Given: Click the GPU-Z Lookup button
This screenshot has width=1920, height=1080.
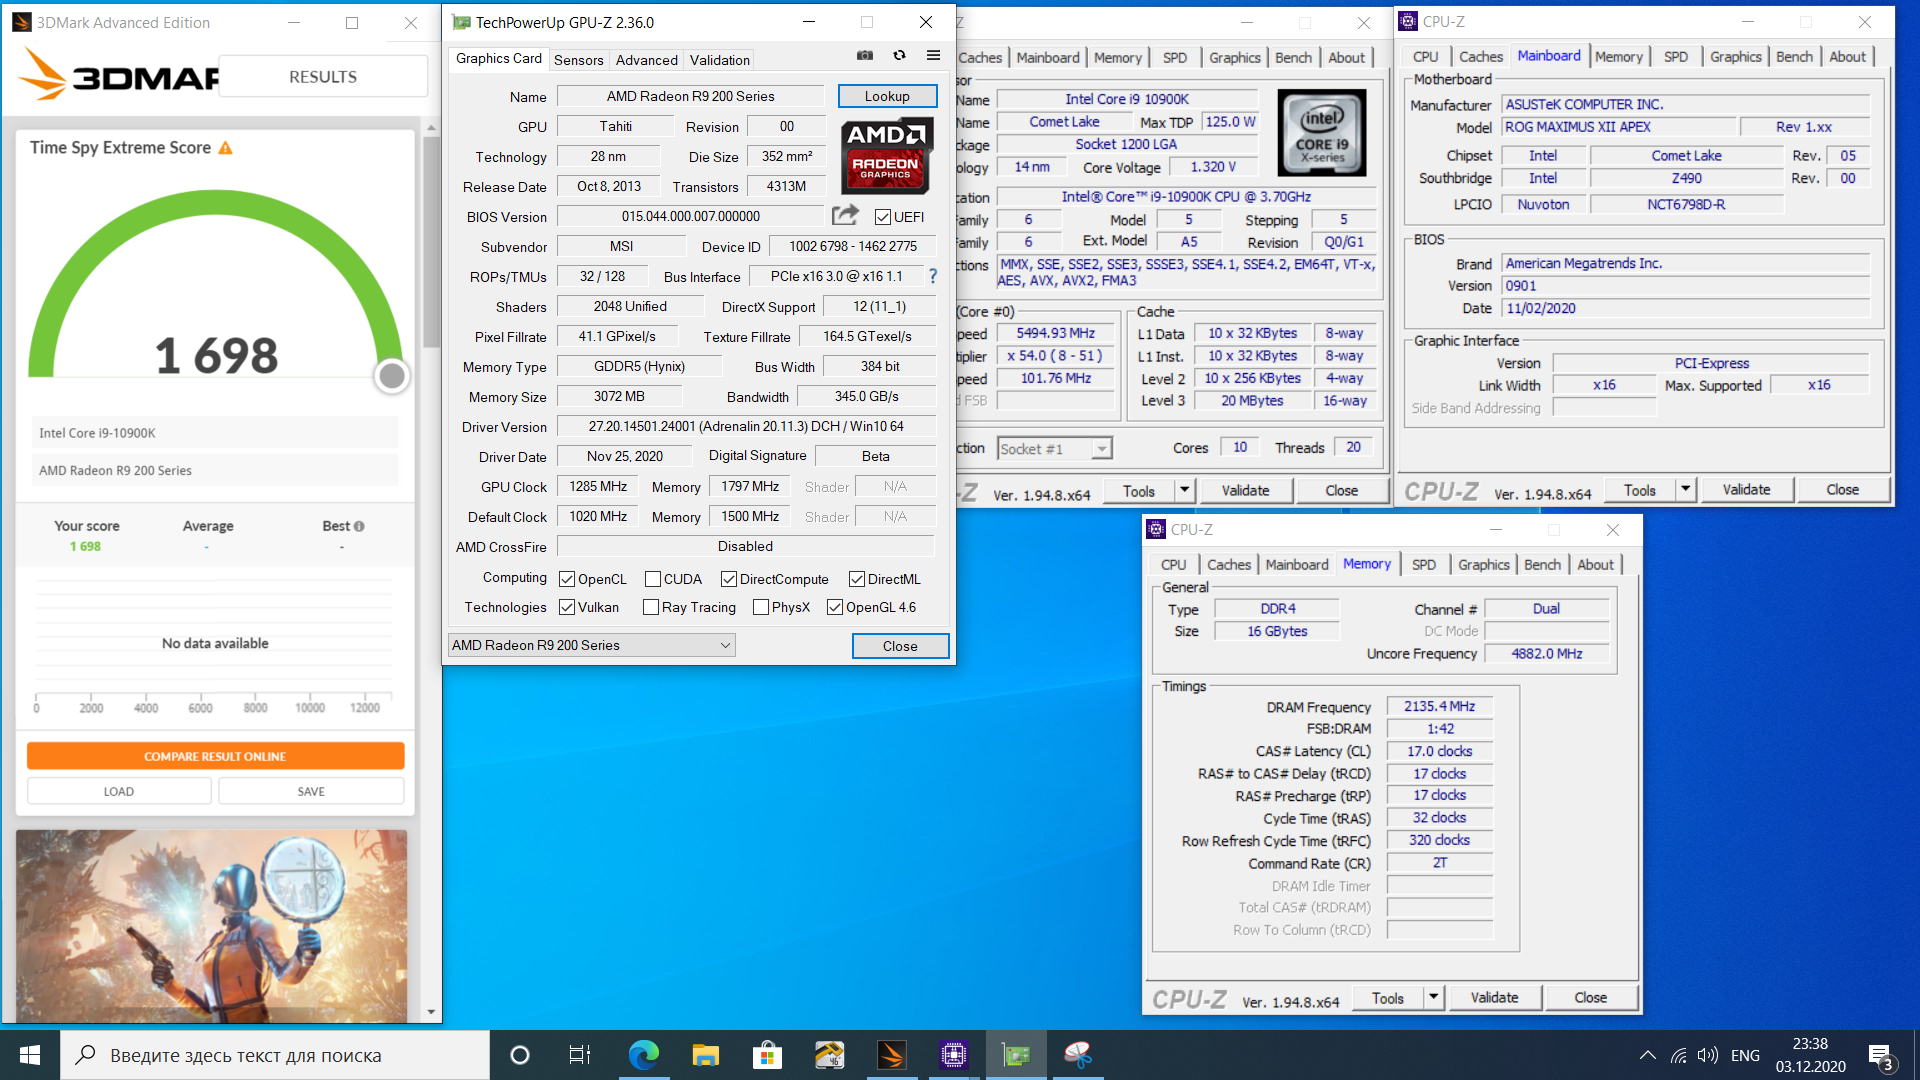Looking at the screenshot, I should click(x=887, y=96).
